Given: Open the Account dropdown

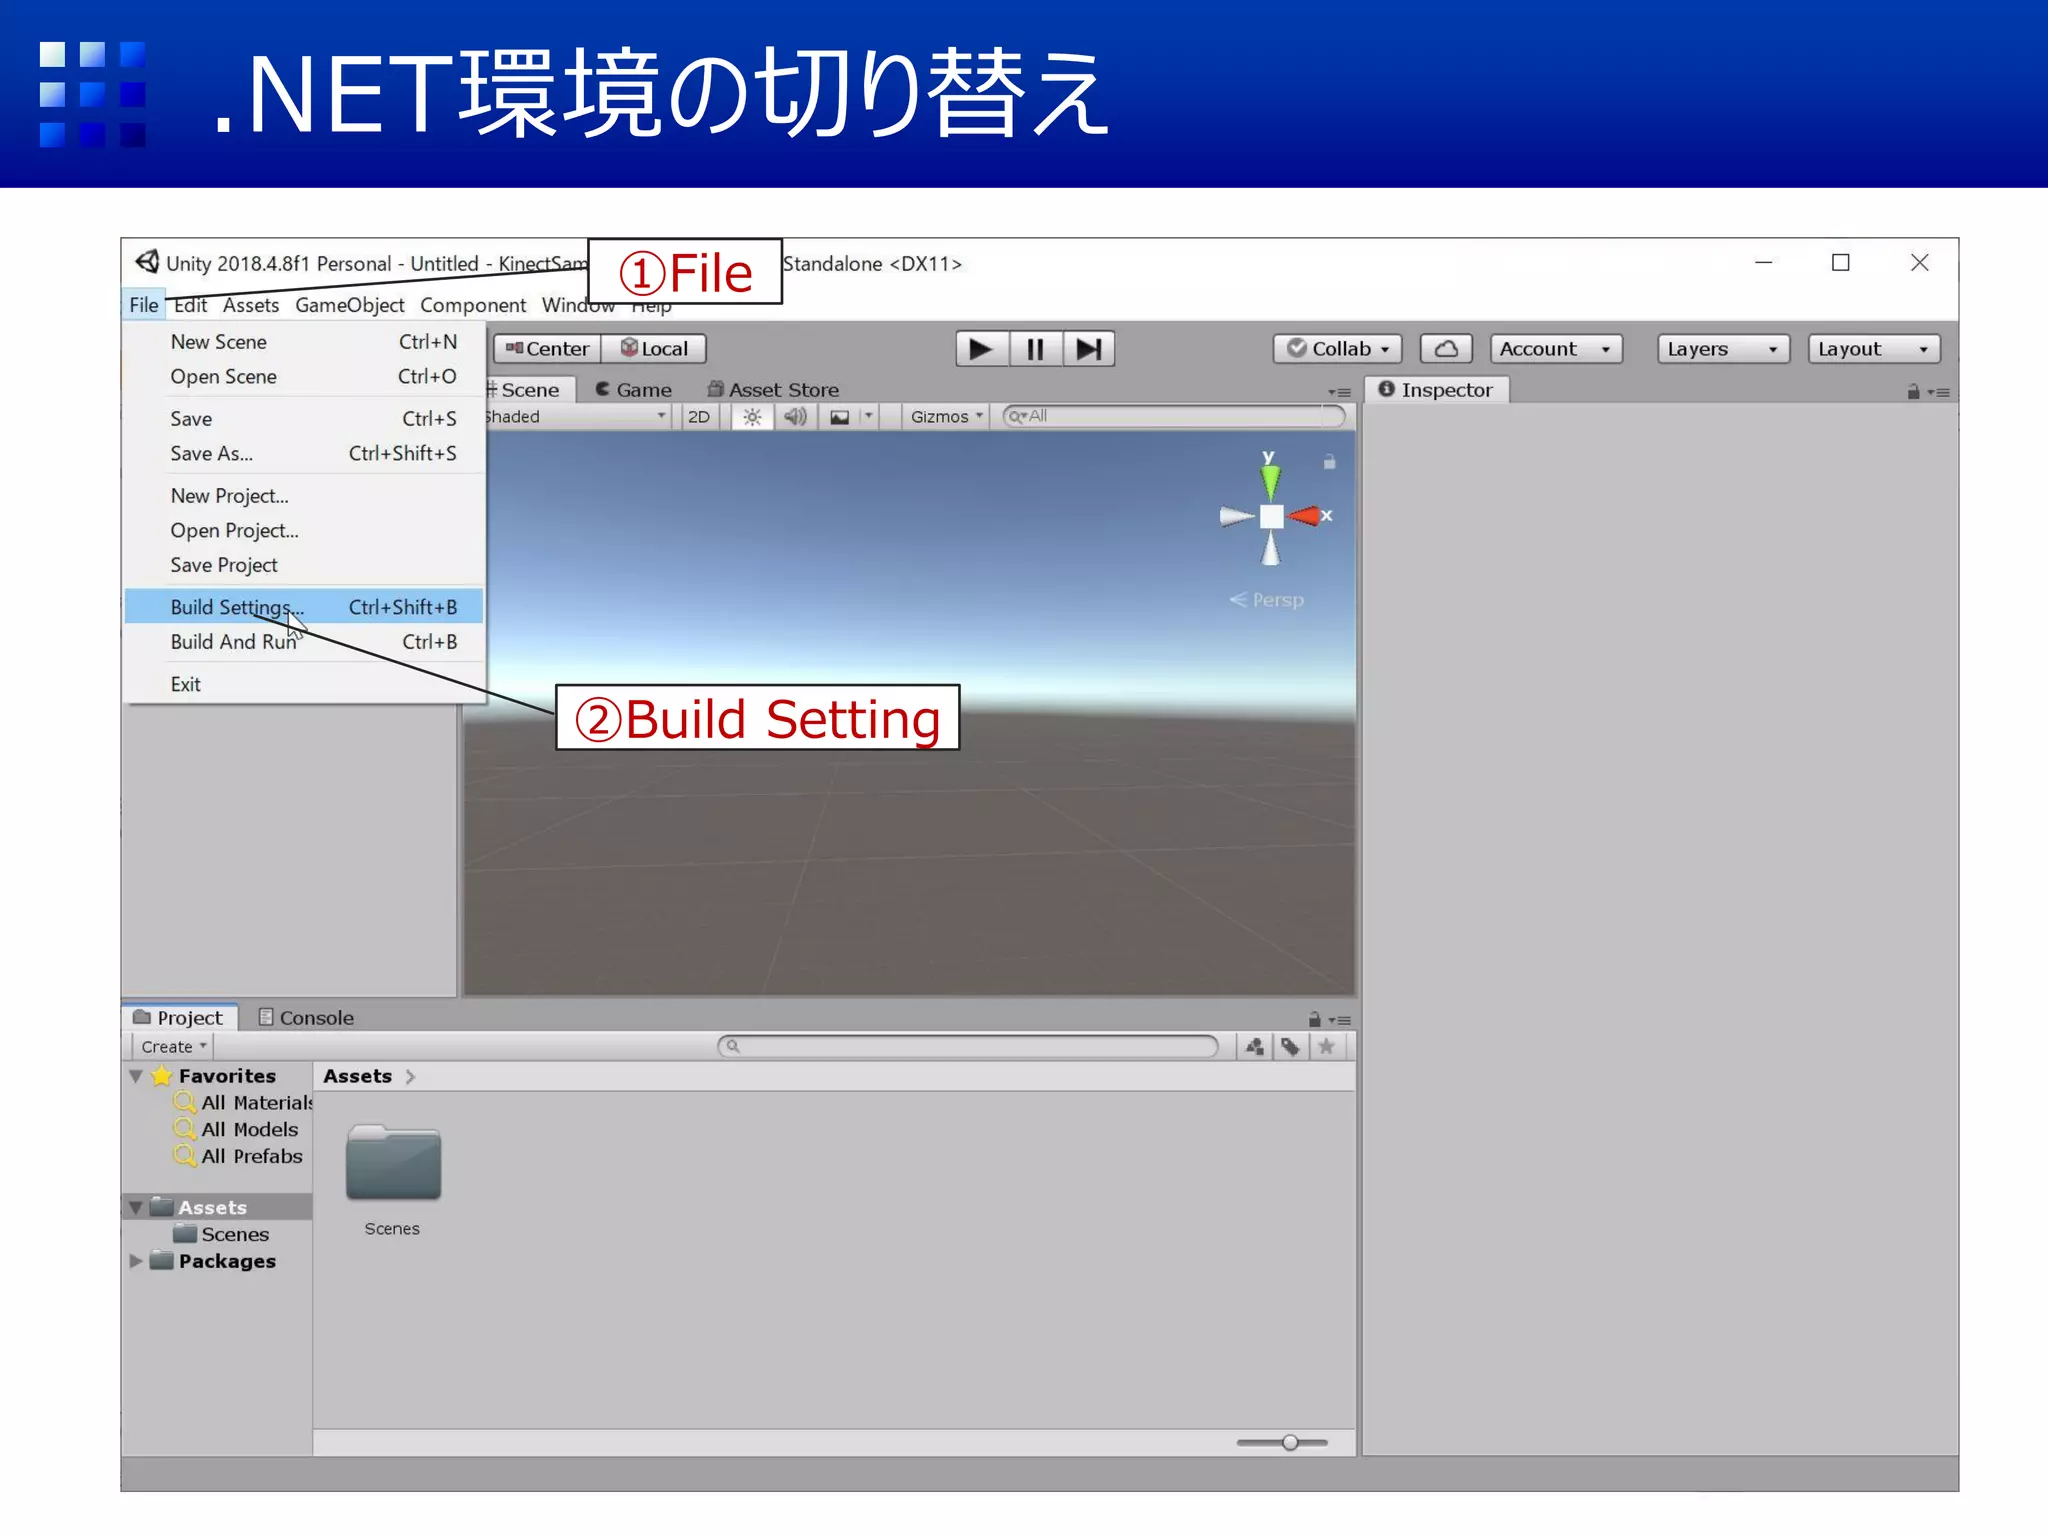Looking at the screenshot, I should coord(1555,349).
